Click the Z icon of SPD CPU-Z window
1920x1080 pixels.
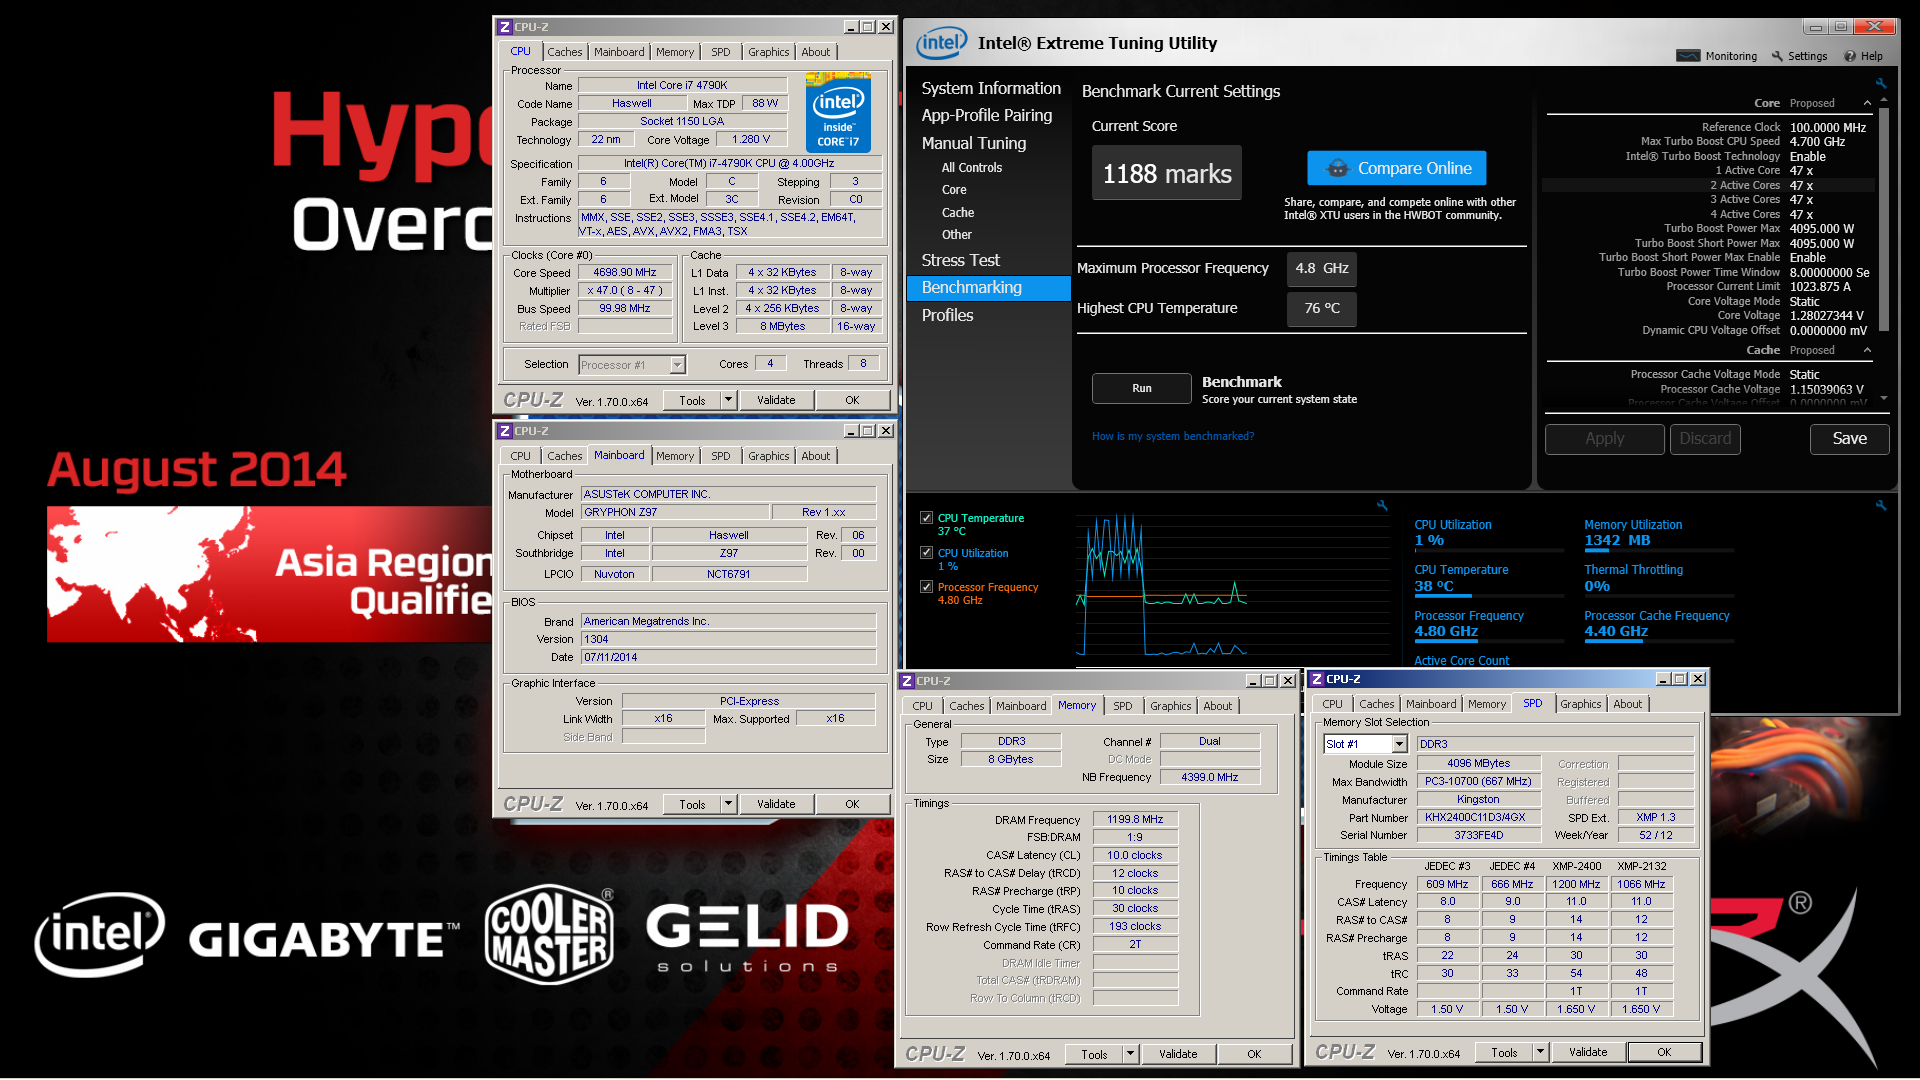pos(1317,679)
